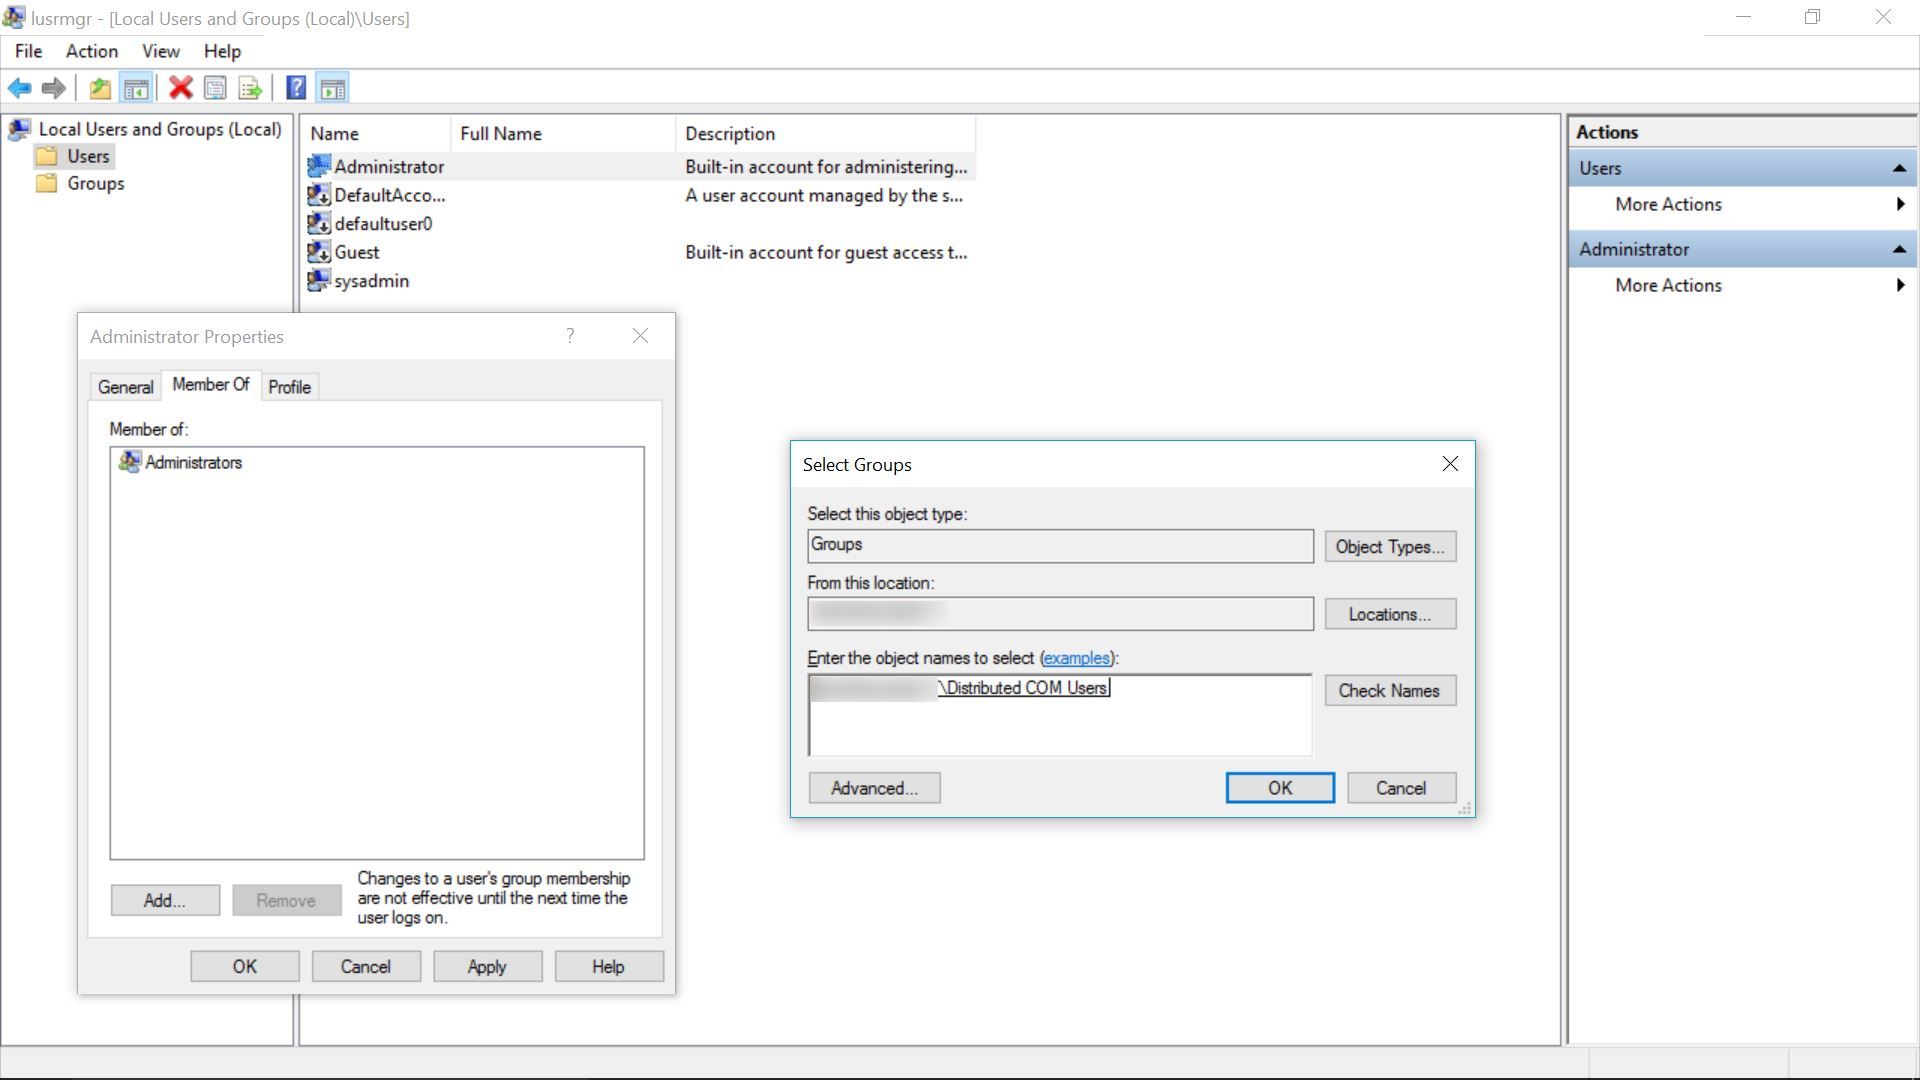This screenshot has height=1080, width=1920.
Task: Select the Groups folder in the left tree
Action: [95, 183]
